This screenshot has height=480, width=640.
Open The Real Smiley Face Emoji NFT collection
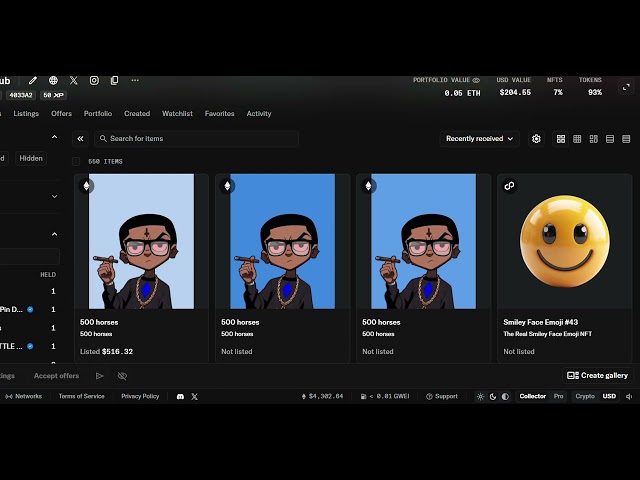tap(547, 334)
